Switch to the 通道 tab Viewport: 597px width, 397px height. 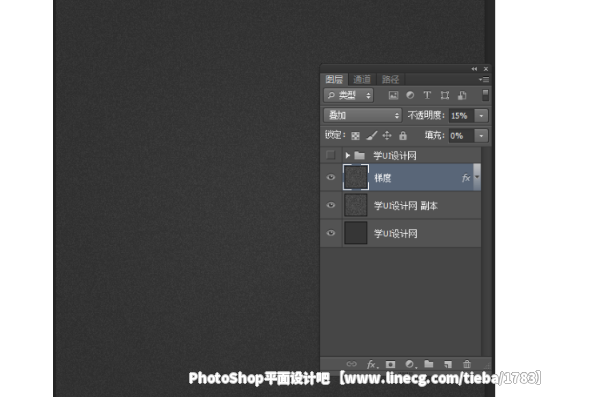click(362, 79)
